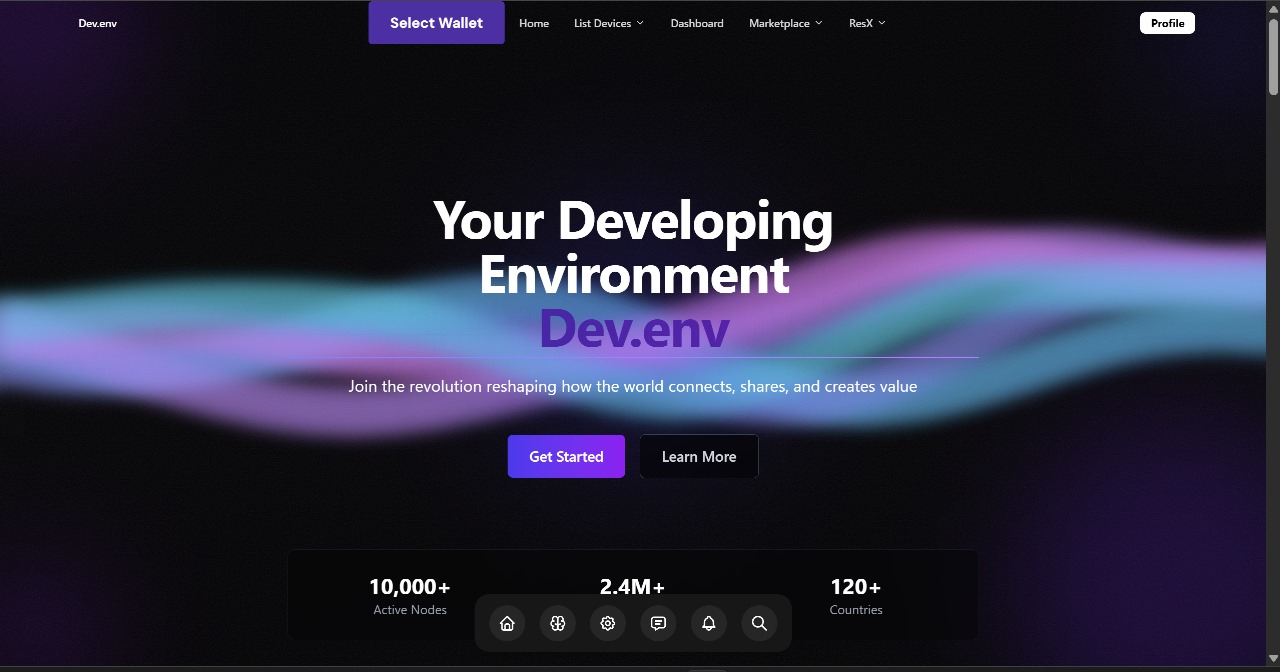Click the purple "Dev.env" hero heading
The image size is (1280, 672).
click(634, 328)
